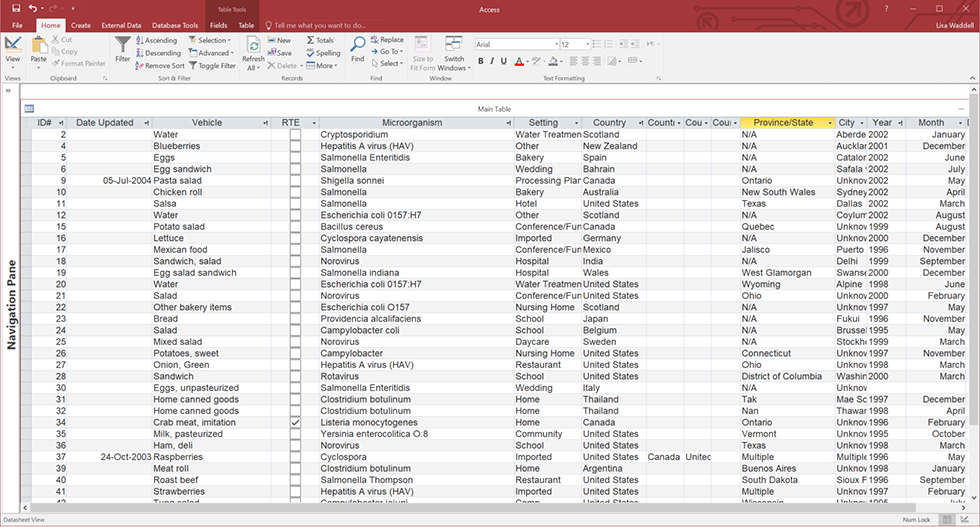Viewport: 980px width, 527px height.
Task: Check RTE box for Blueberries row
Action: tap(295, 146)
